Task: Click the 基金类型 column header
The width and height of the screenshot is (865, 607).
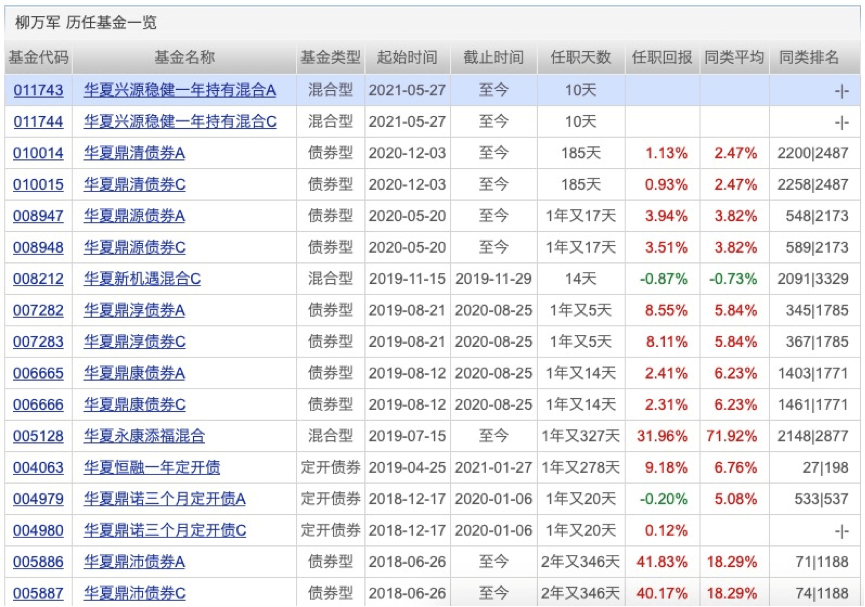Action: click(x=330, y=57)
